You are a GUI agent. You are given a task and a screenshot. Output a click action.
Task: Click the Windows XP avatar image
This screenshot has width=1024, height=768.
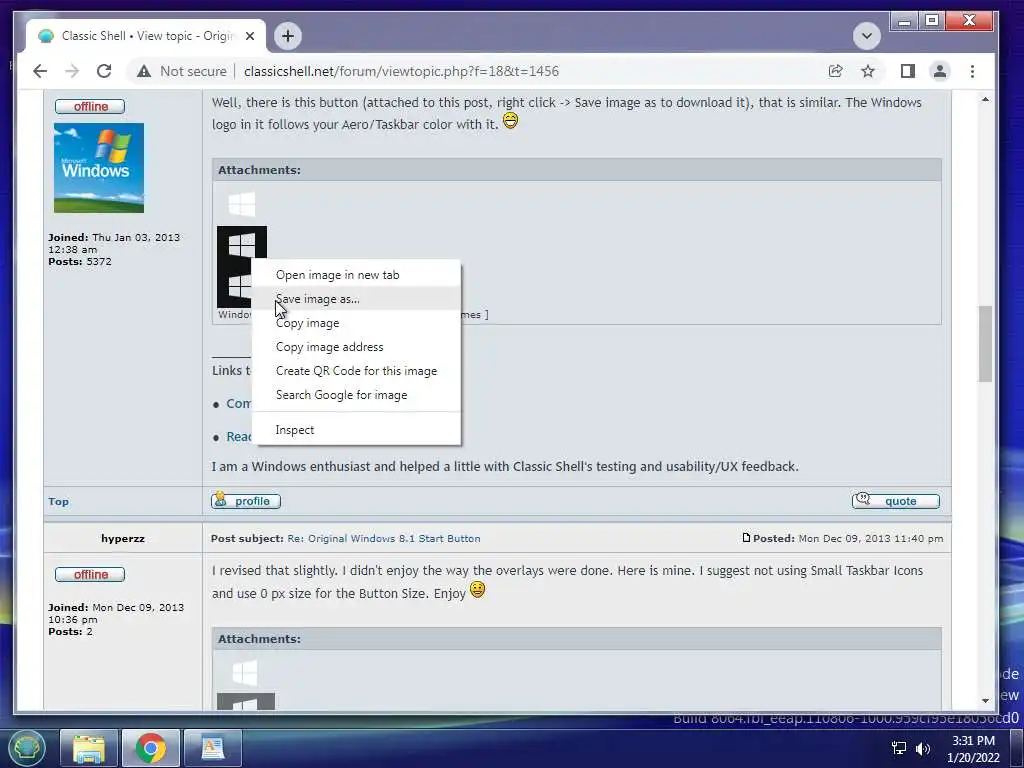coord(99,168)
